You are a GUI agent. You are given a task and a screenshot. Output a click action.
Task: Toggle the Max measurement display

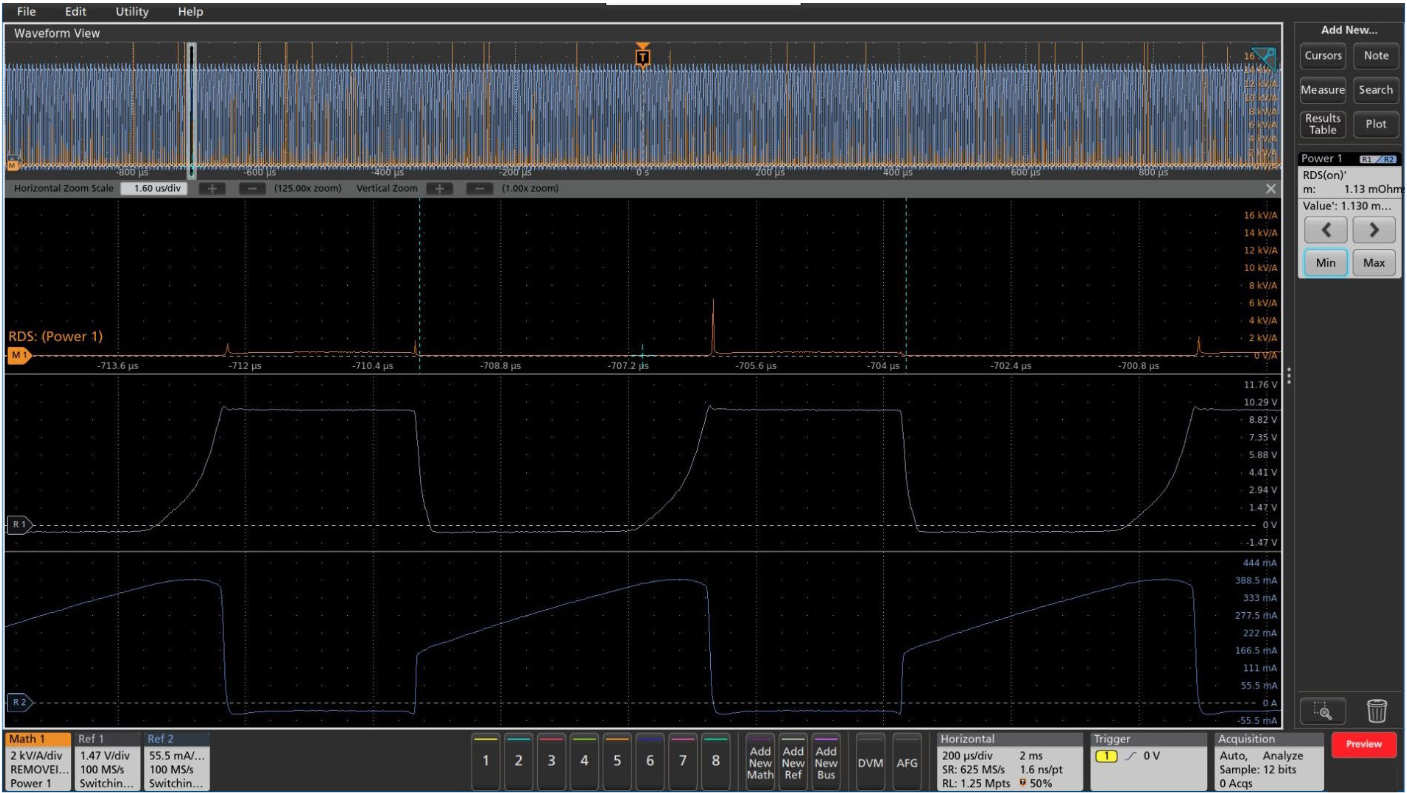(x=1372, y=262)
